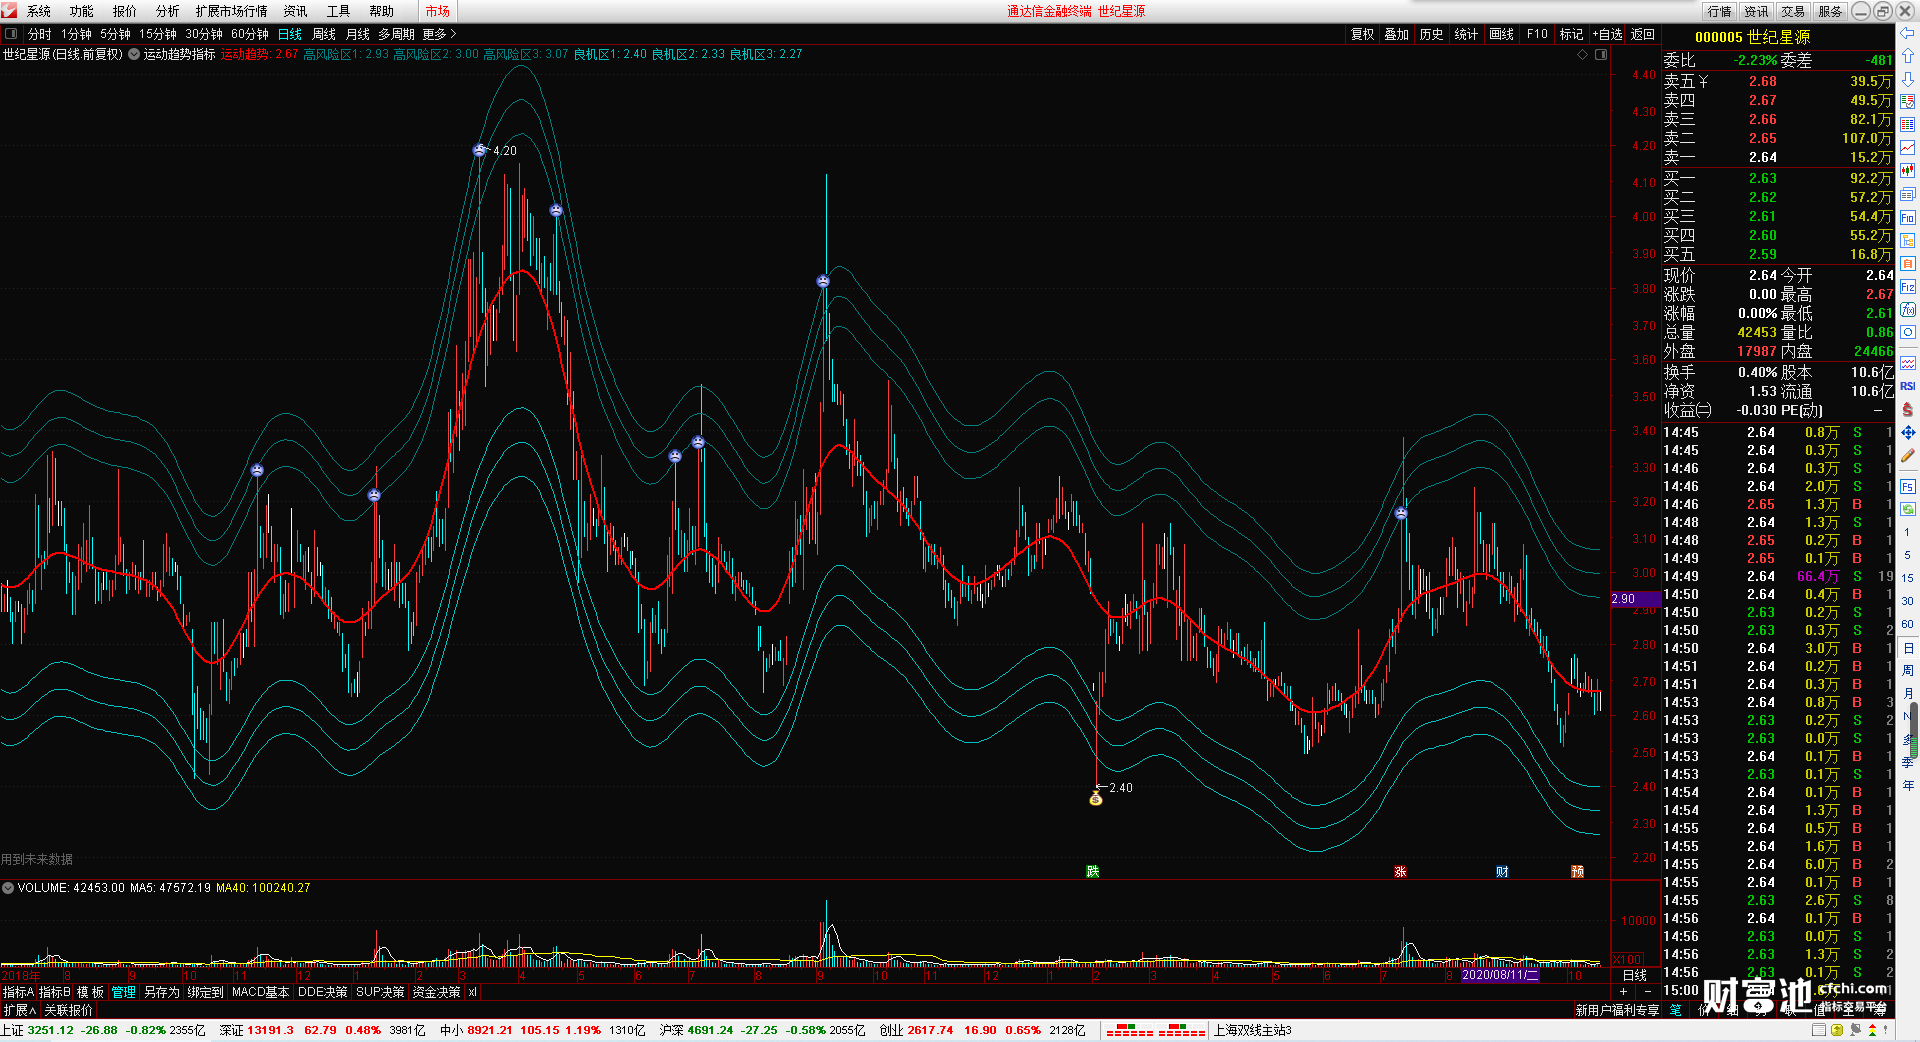Expand the 扩展∧ panel at bottom-left
The height and width of the screenshot is (1042, 1920).
coord(19,1010)
